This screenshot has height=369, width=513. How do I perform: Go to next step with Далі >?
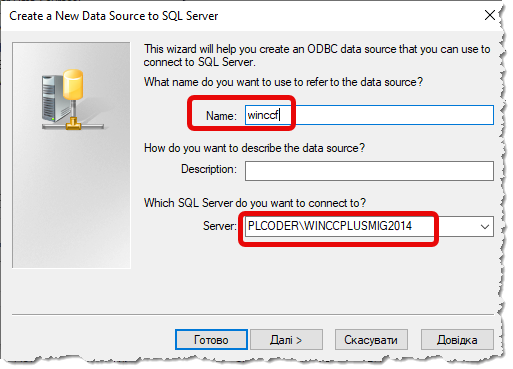coord(286,340)
